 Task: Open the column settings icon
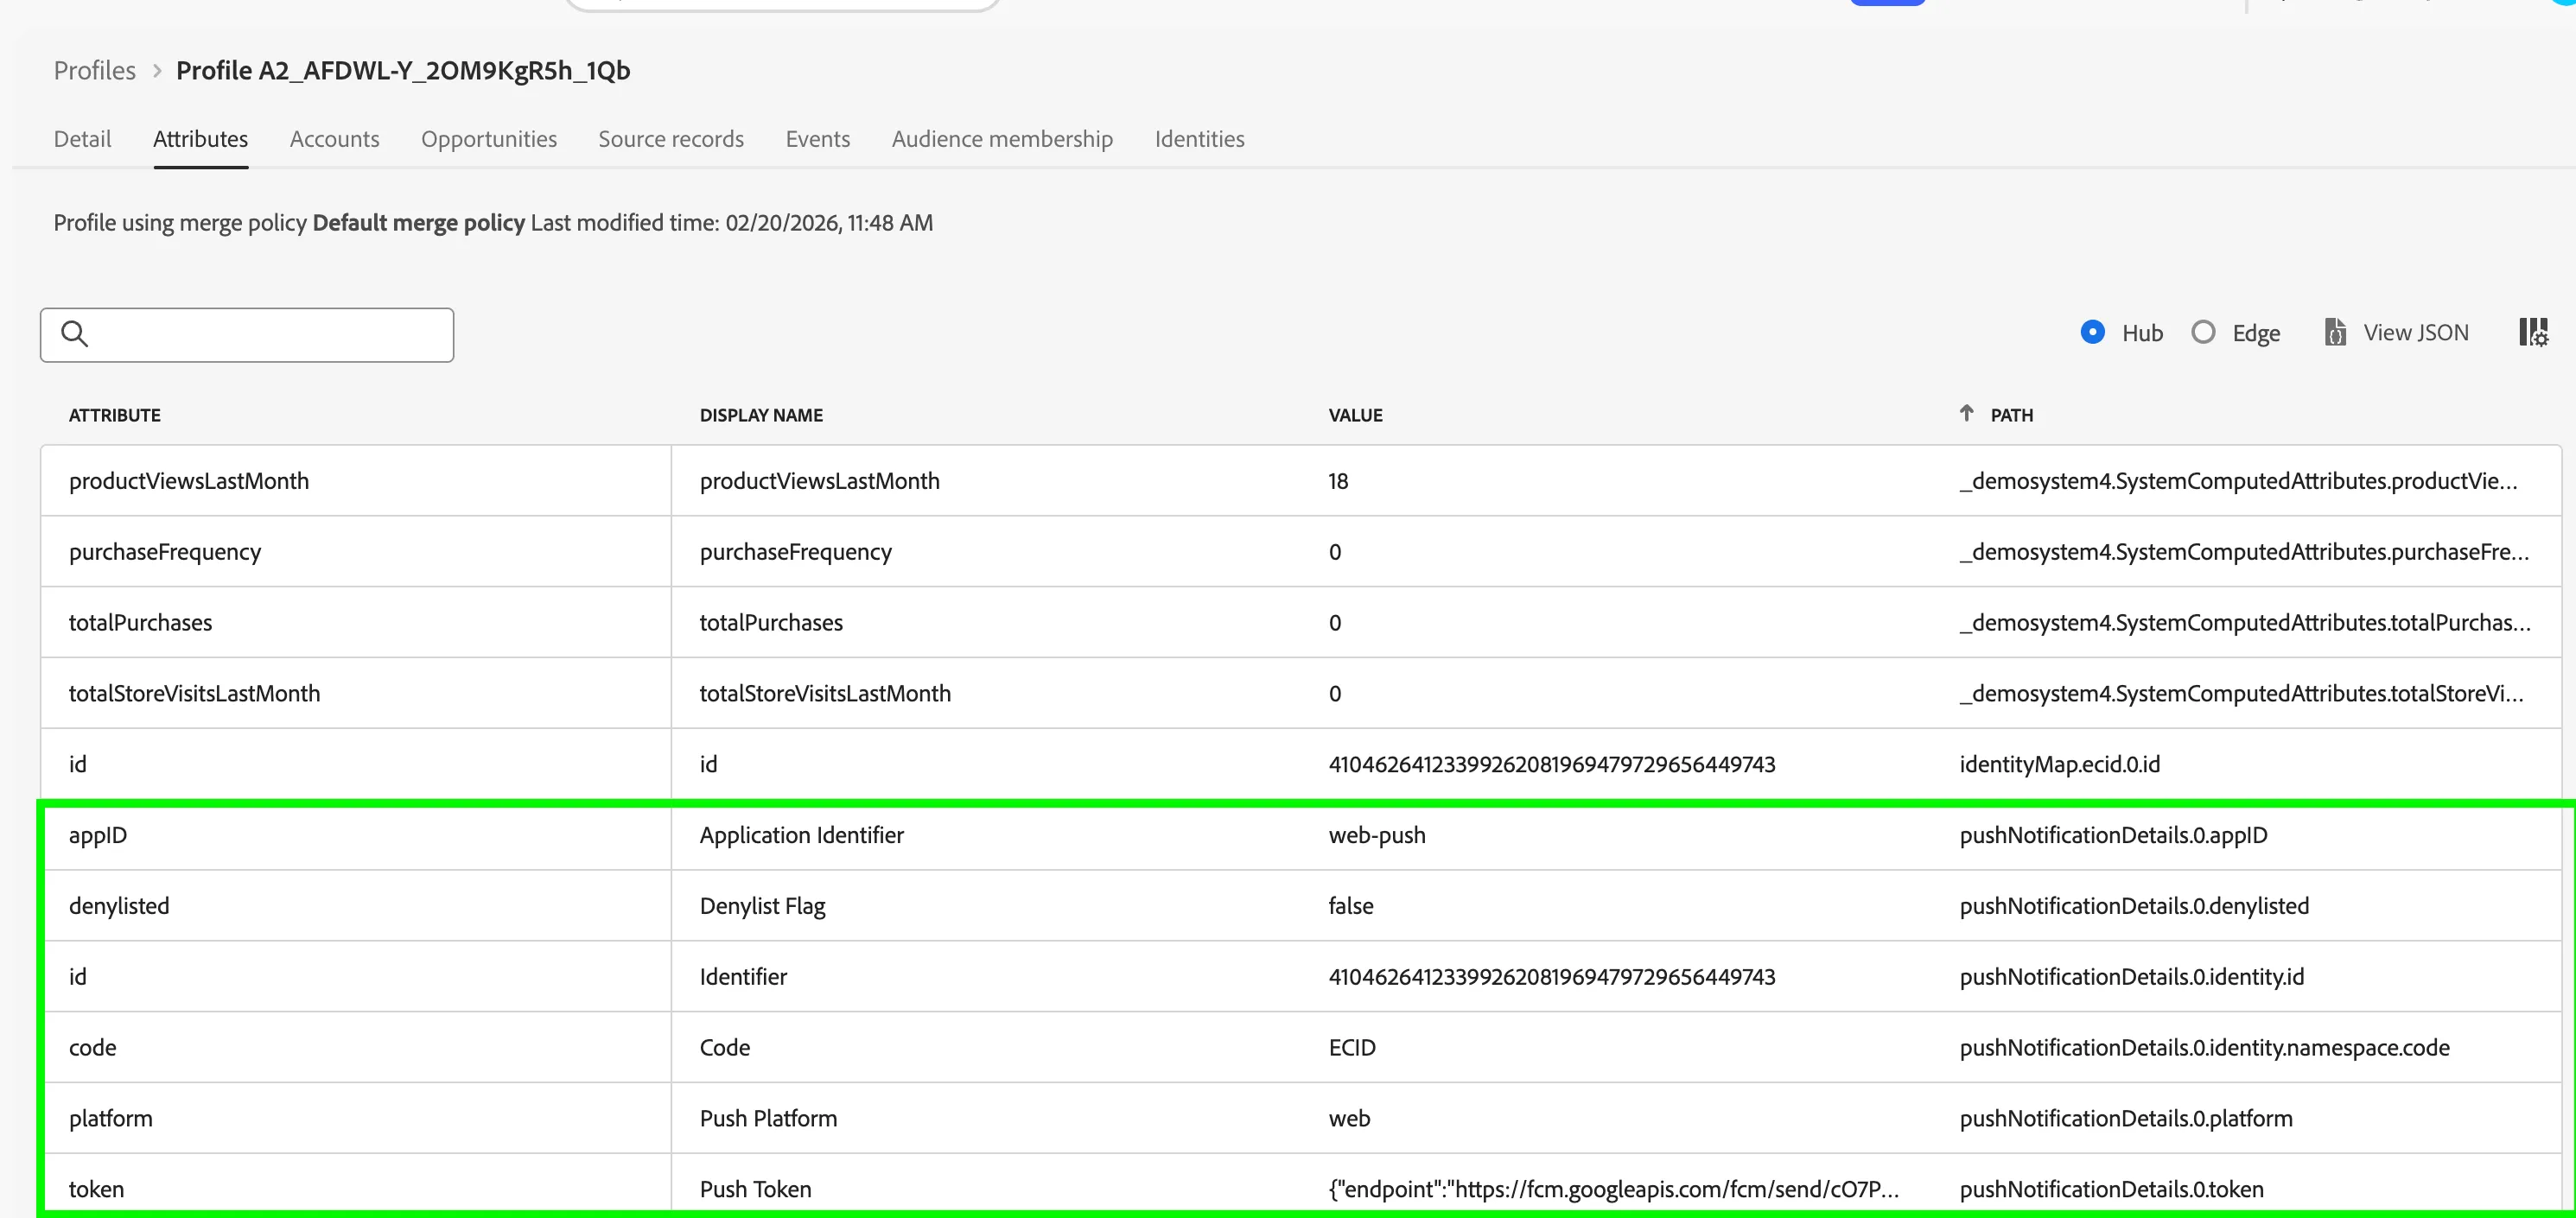[2533, 333]
